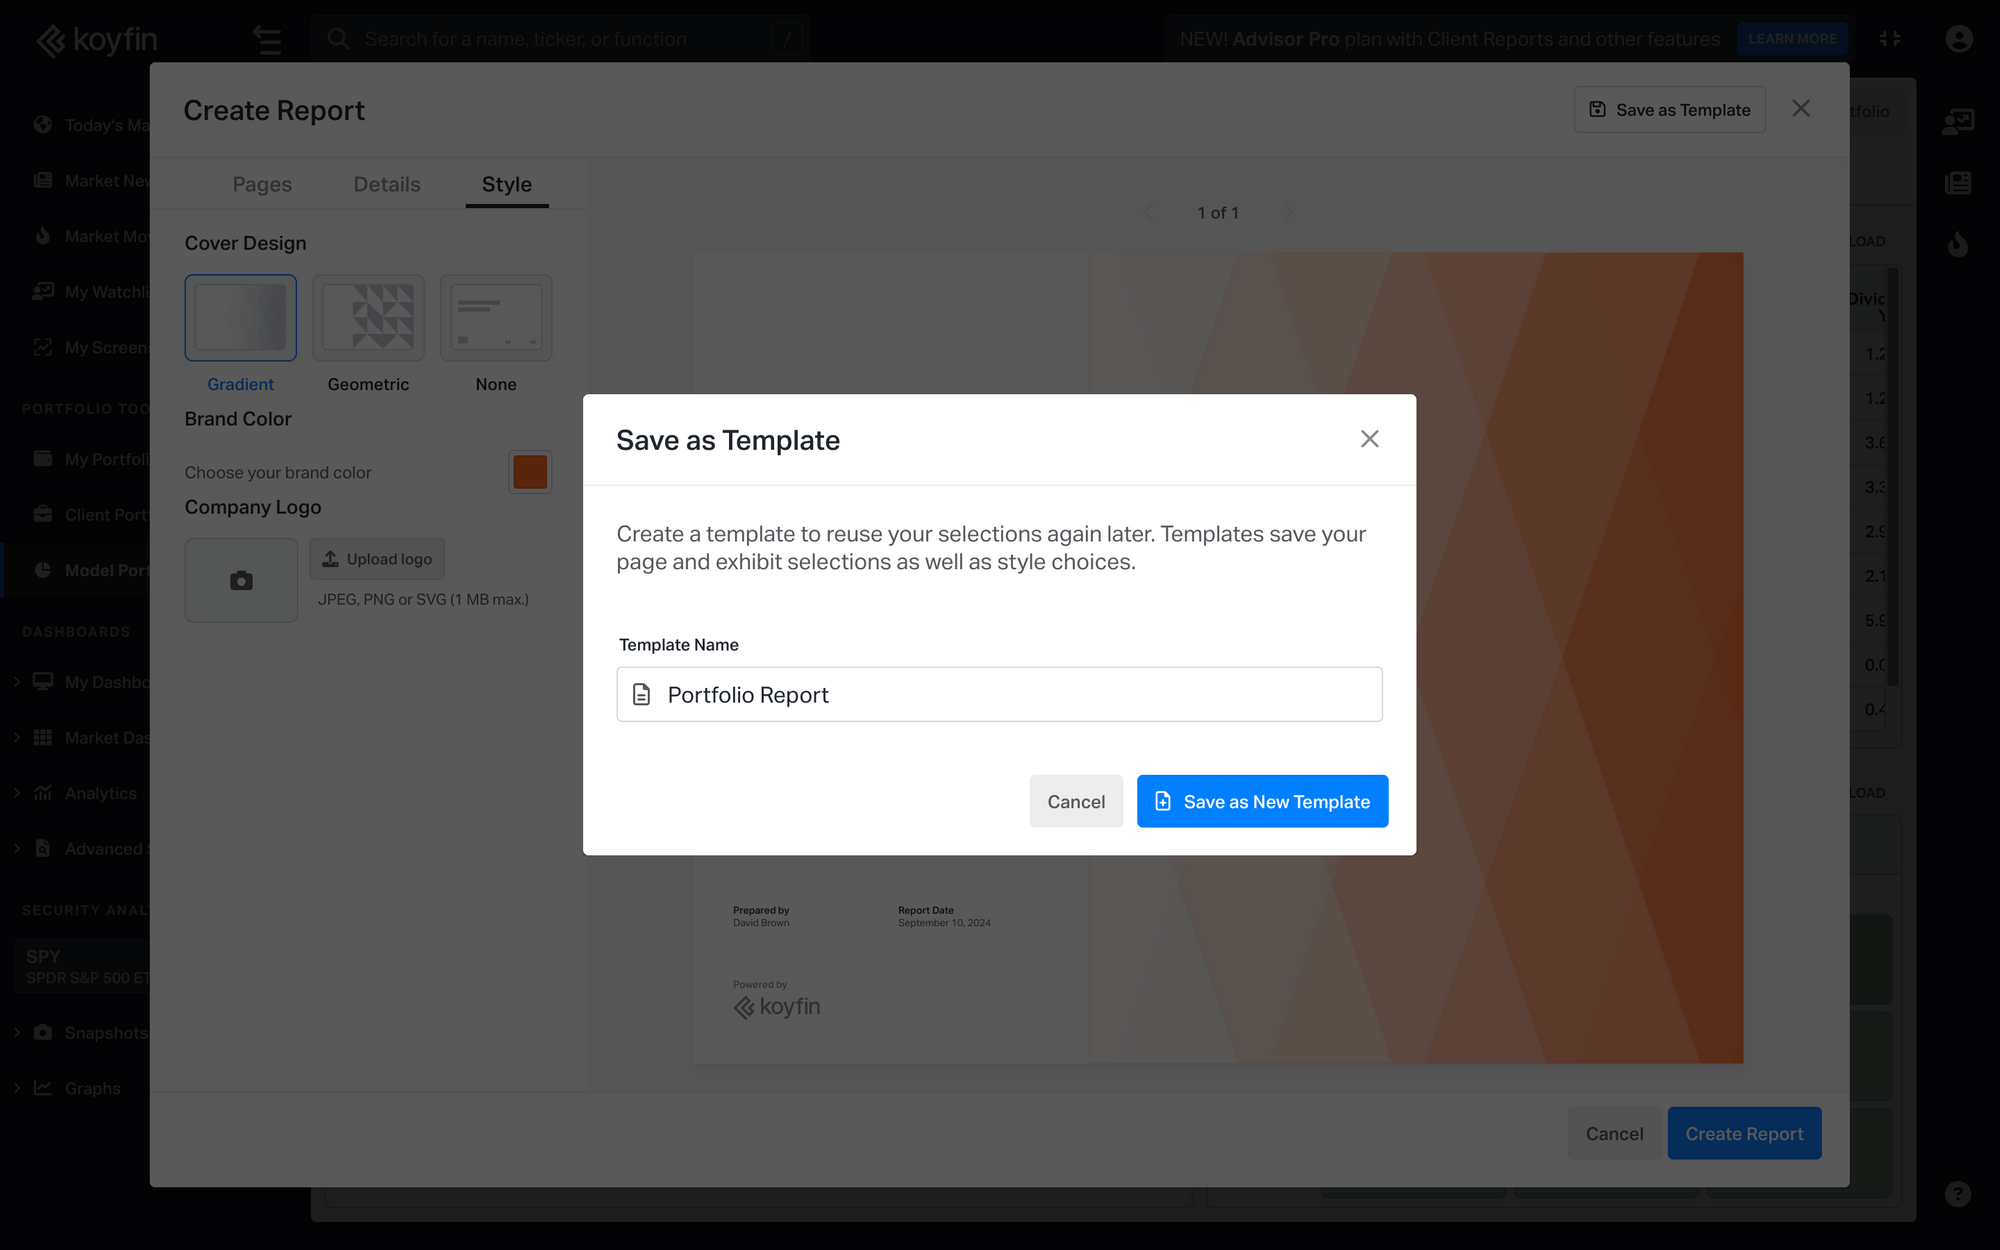Click the Create Report button

1744,1133
